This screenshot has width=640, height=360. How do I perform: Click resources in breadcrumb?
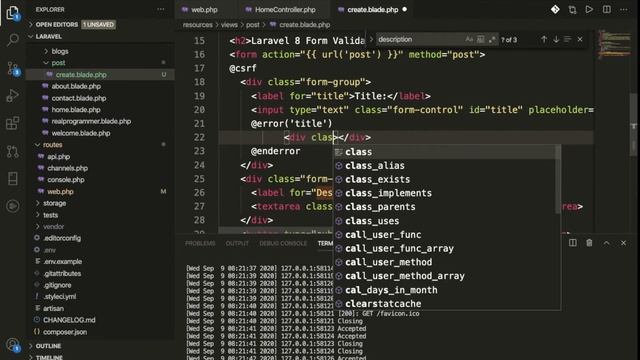point(198,25)
